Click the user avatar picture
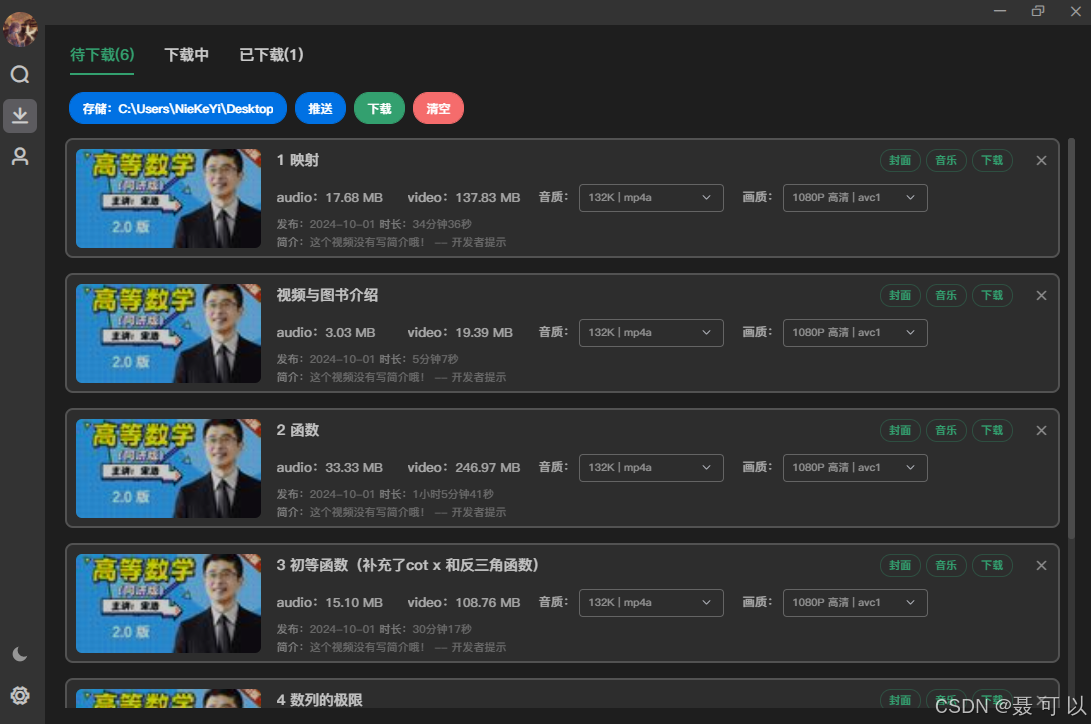Image resolution: width=1091 pixels, height=724 pixels. tap(20, 30)
